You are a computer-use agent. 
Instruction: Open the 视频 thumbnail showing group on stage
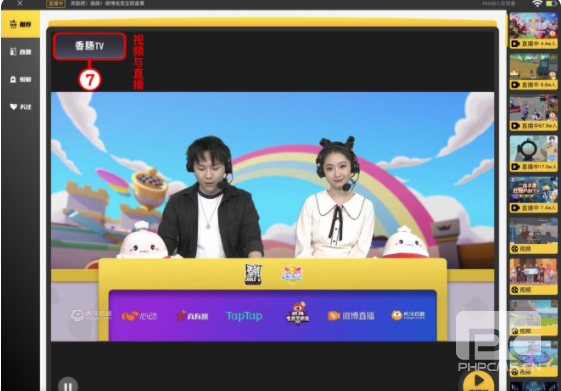[x=533, y=277]
